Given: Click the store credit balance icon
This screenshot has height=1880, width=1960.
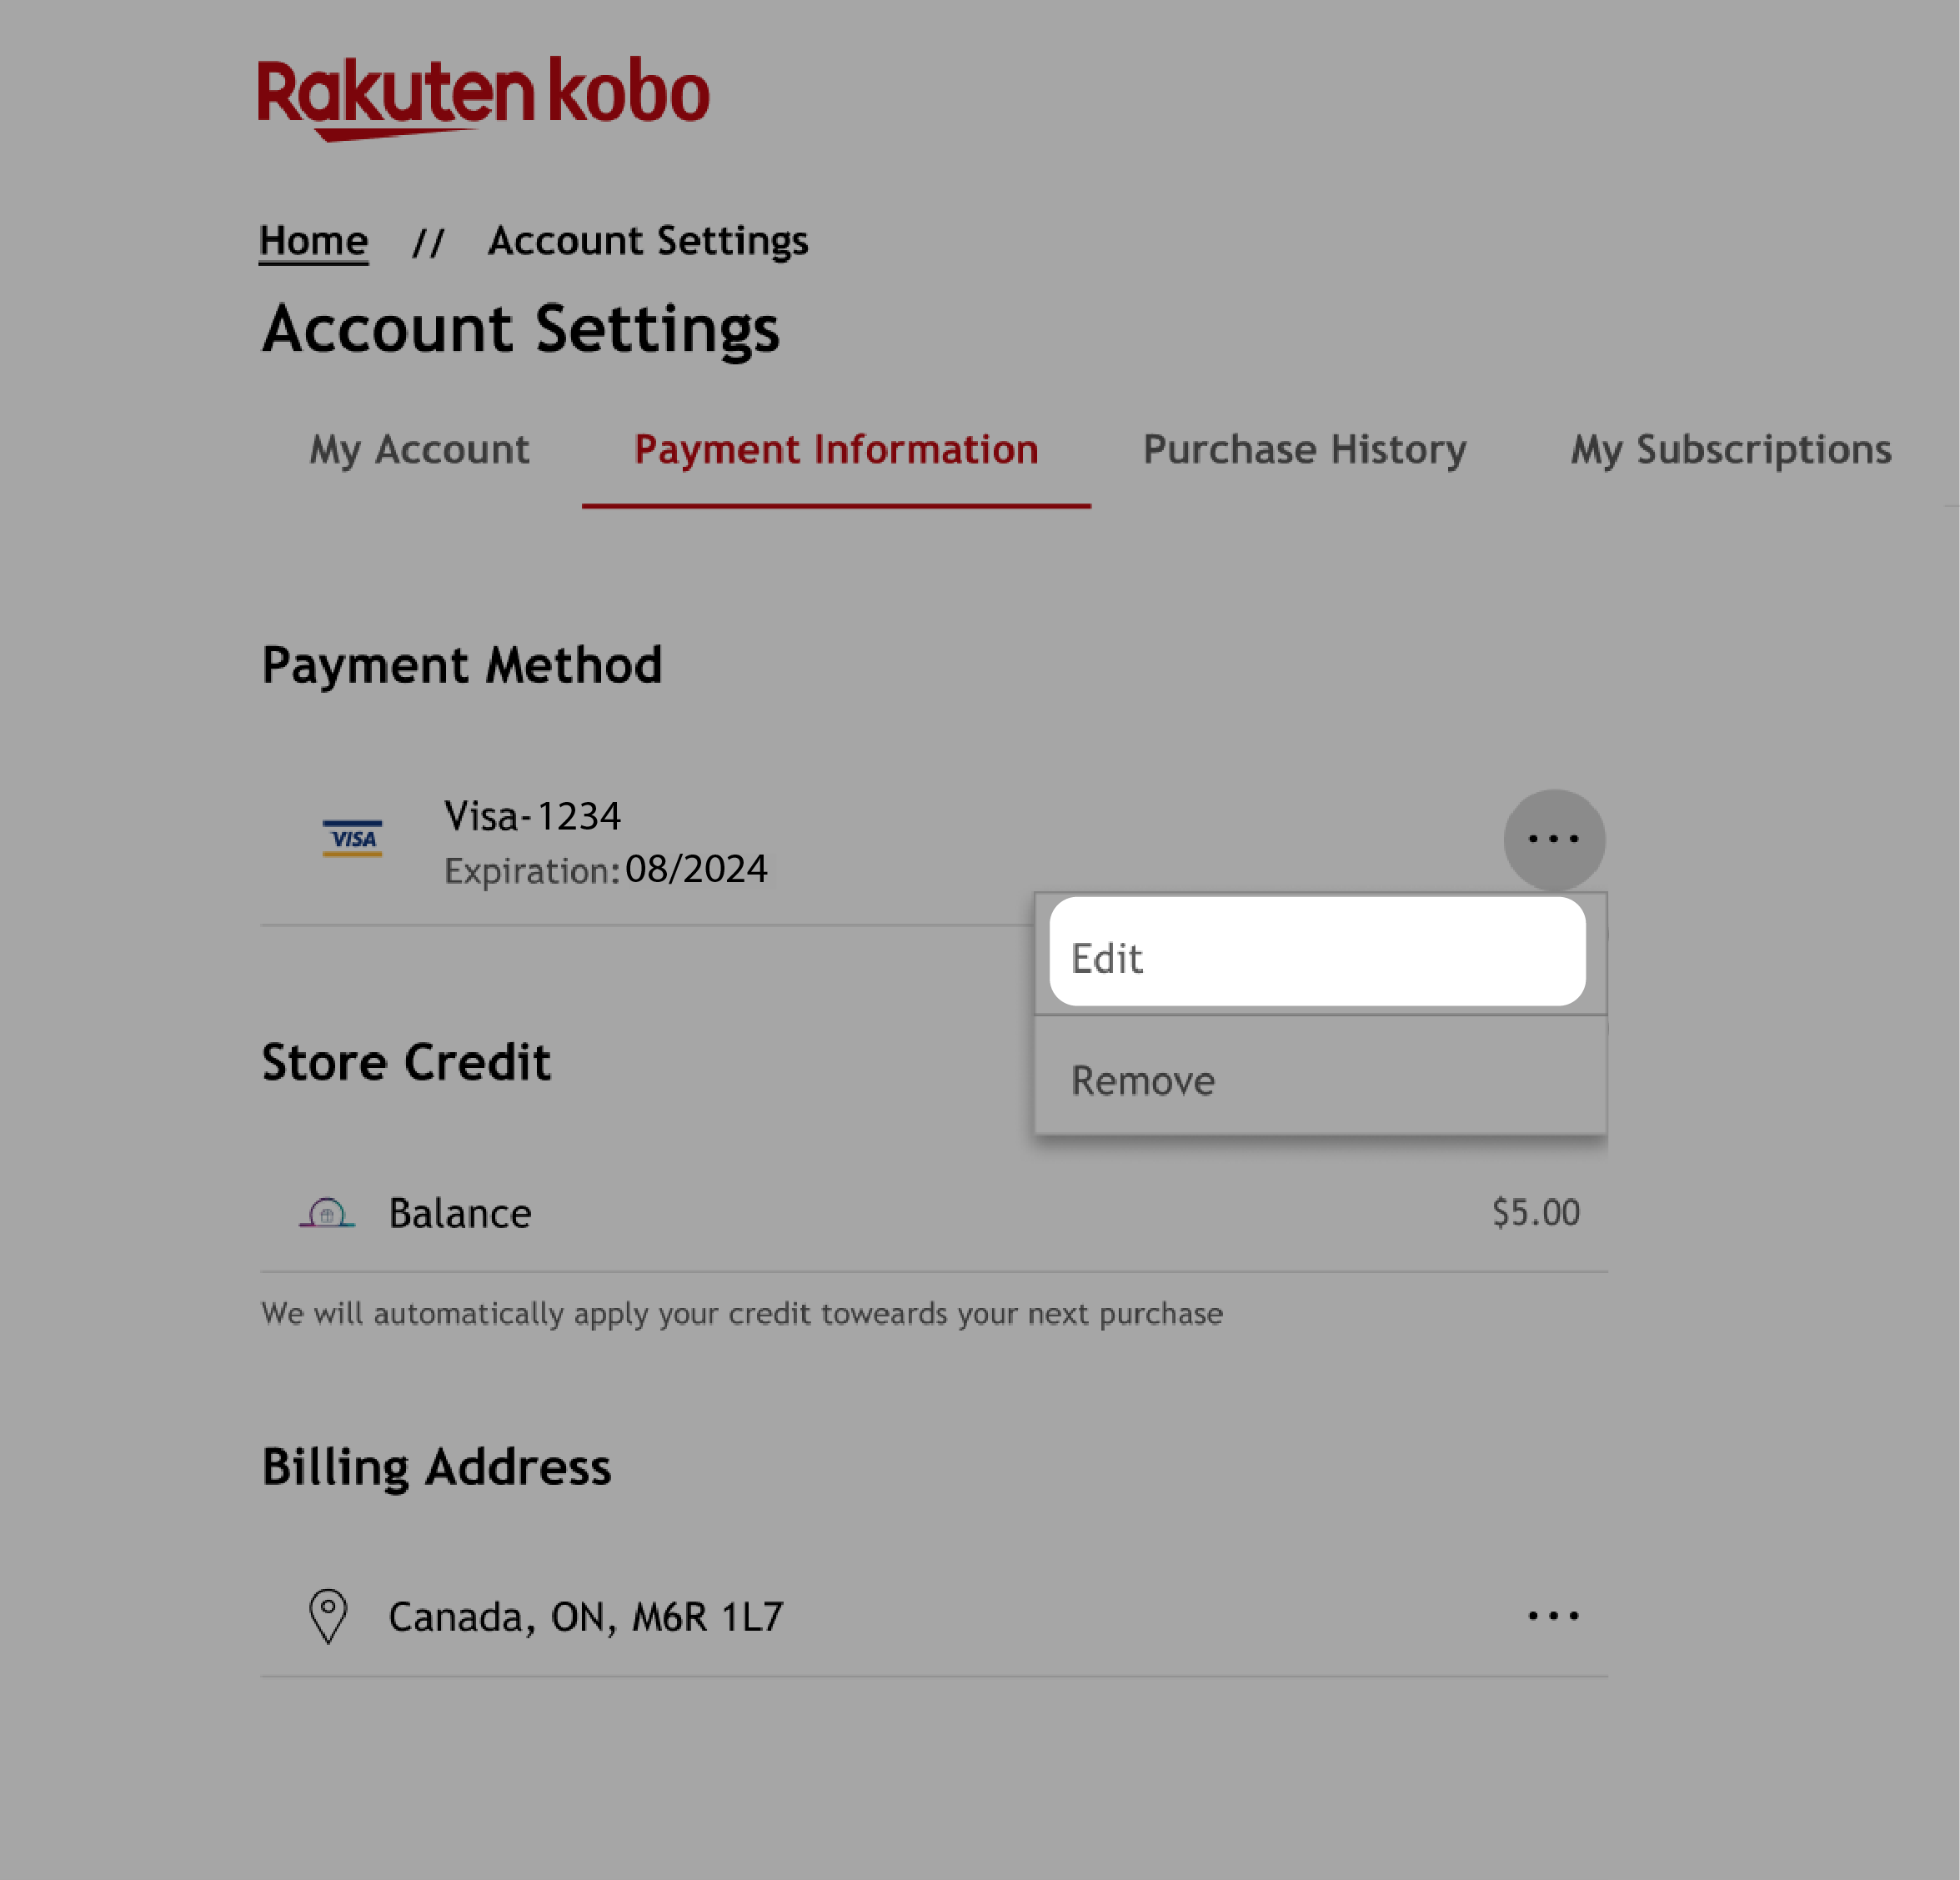Looking at the screenshot, I should coord(325,1211).
